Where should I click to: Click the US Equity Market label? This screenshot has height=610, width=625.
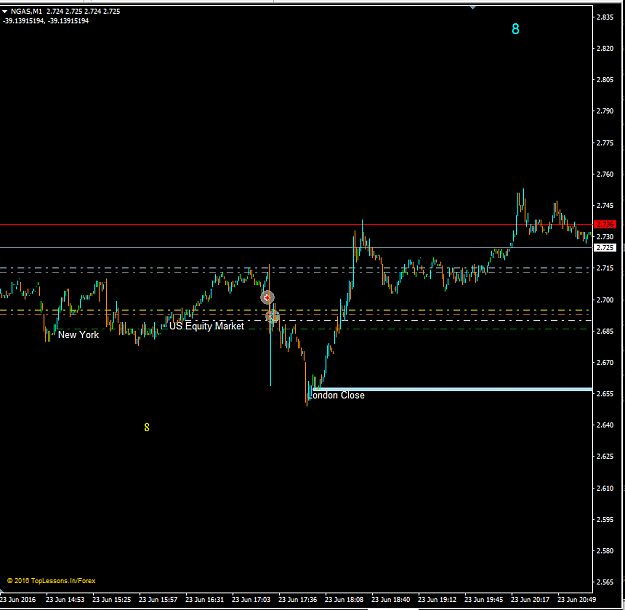point(206,326)
